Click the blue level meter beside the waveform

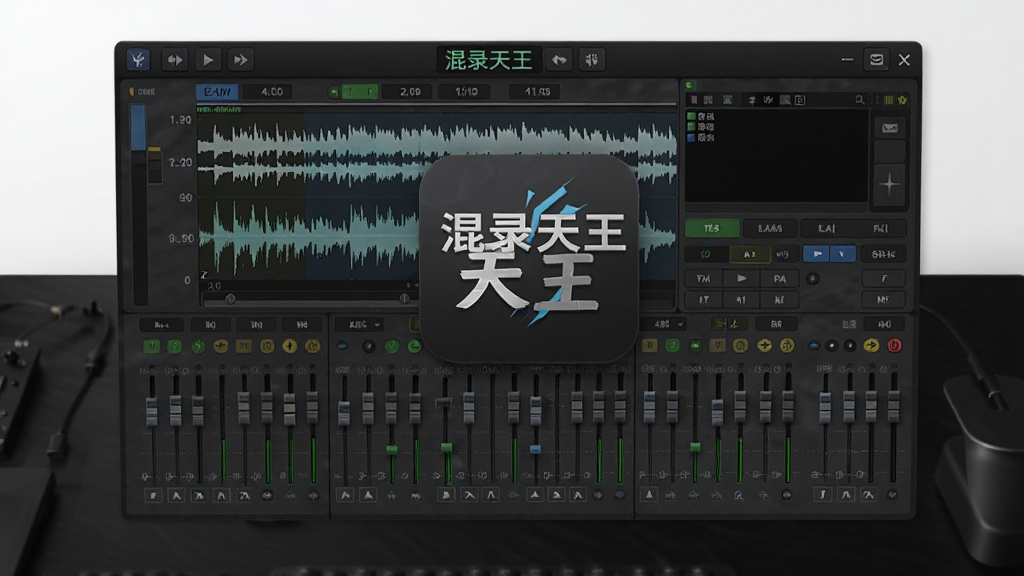pos(138,128)
